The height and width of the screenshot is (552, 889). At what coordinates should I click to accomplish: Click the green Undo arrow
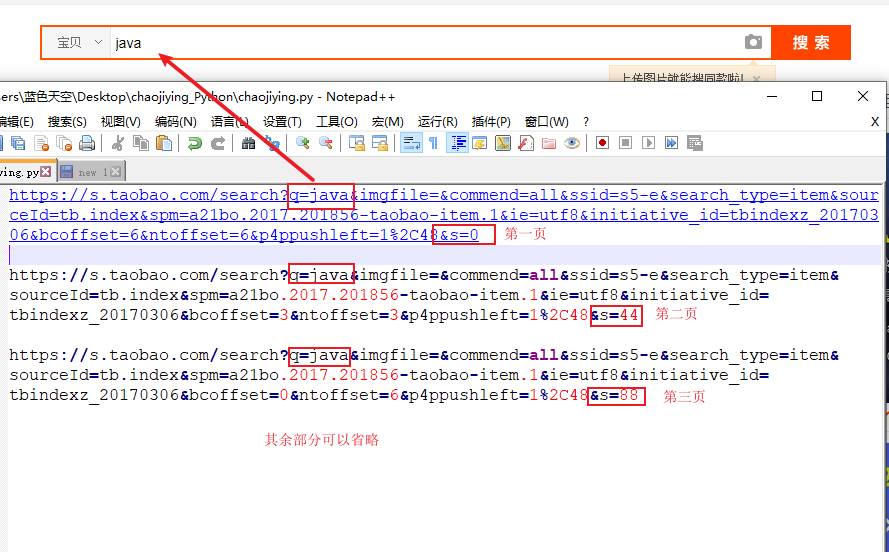coord(194,143)
